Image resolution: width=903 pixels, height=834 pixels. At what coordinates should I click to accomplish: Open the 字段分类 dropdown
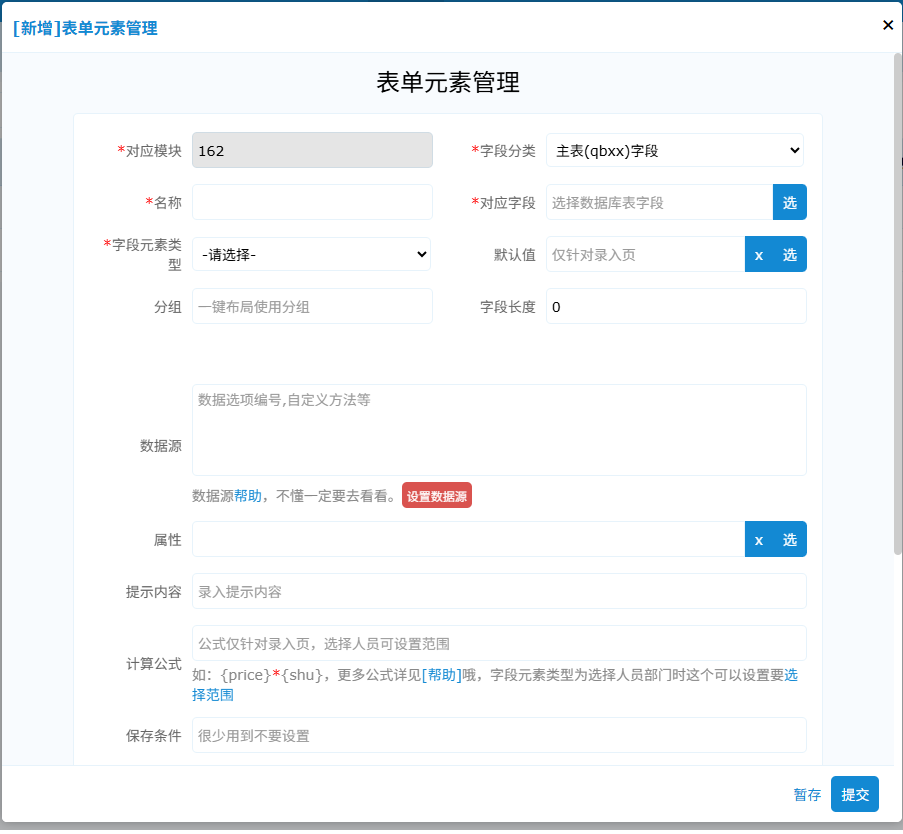click(675, 151)
